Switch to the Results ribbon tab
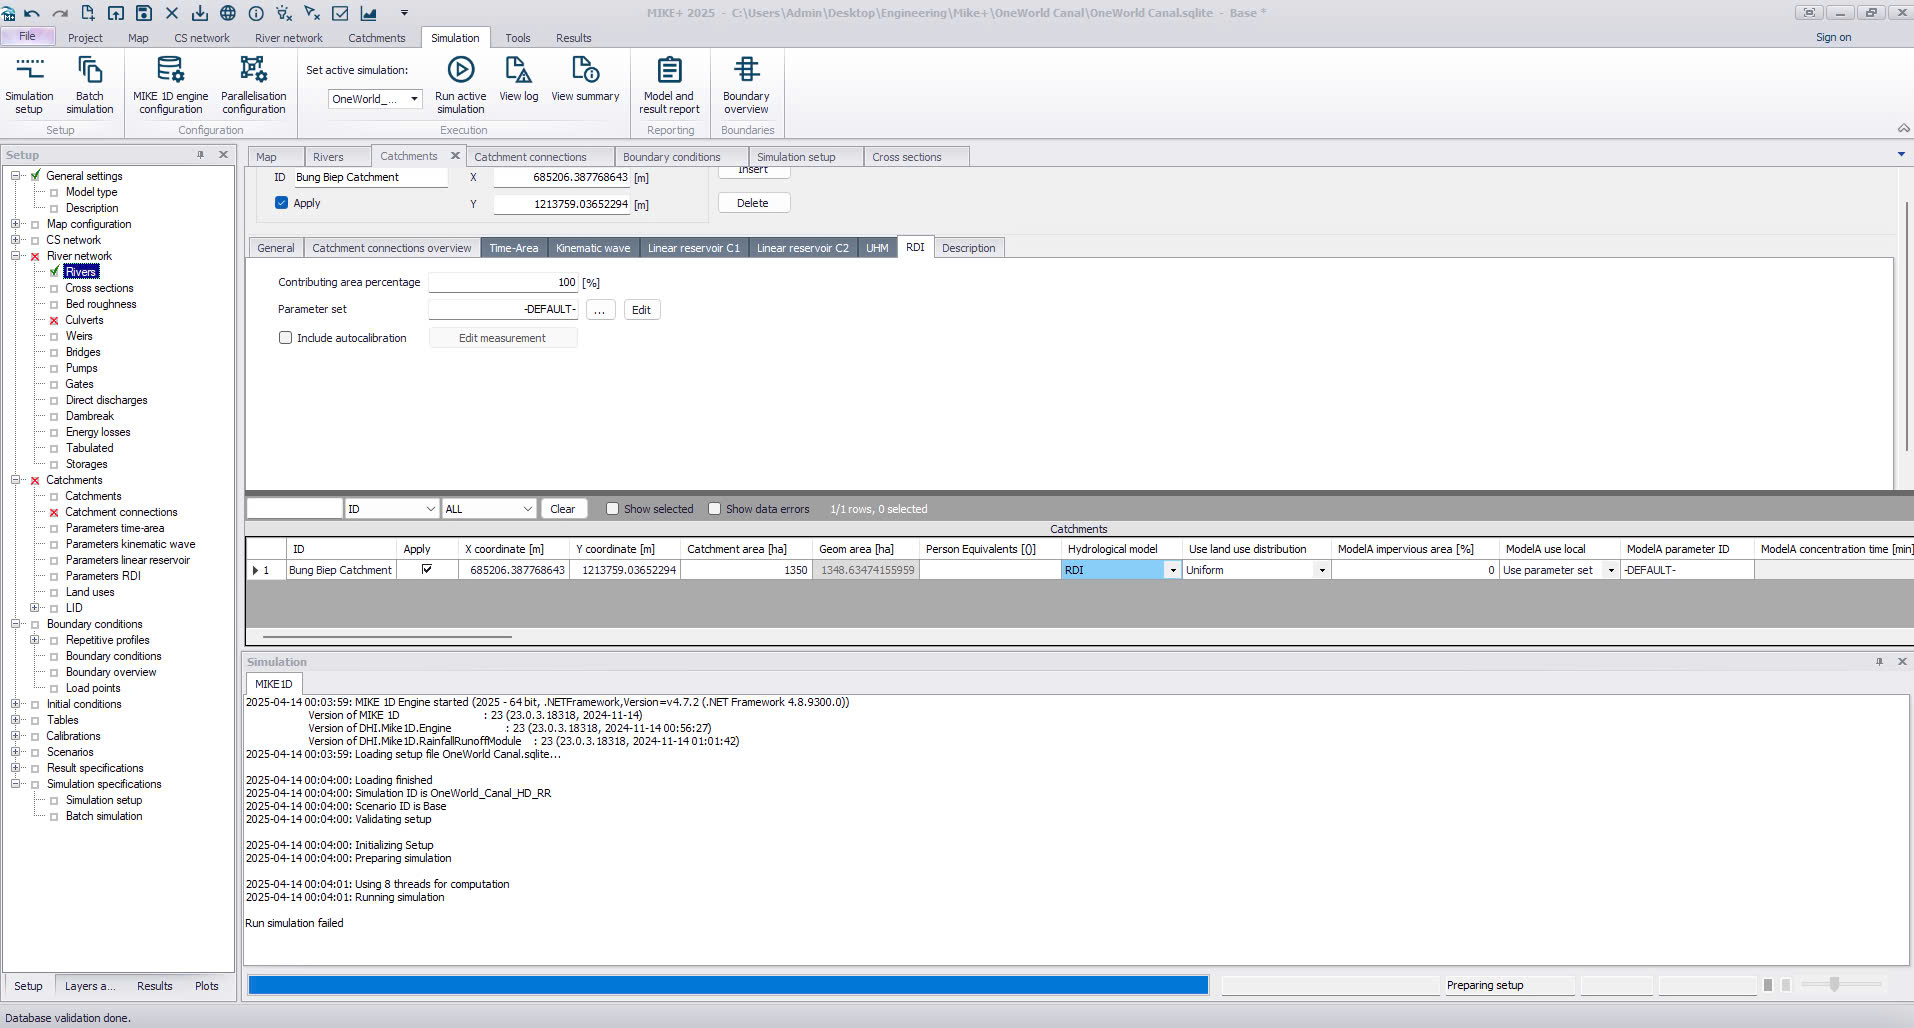1914x1028 pixels. [573, 38]
